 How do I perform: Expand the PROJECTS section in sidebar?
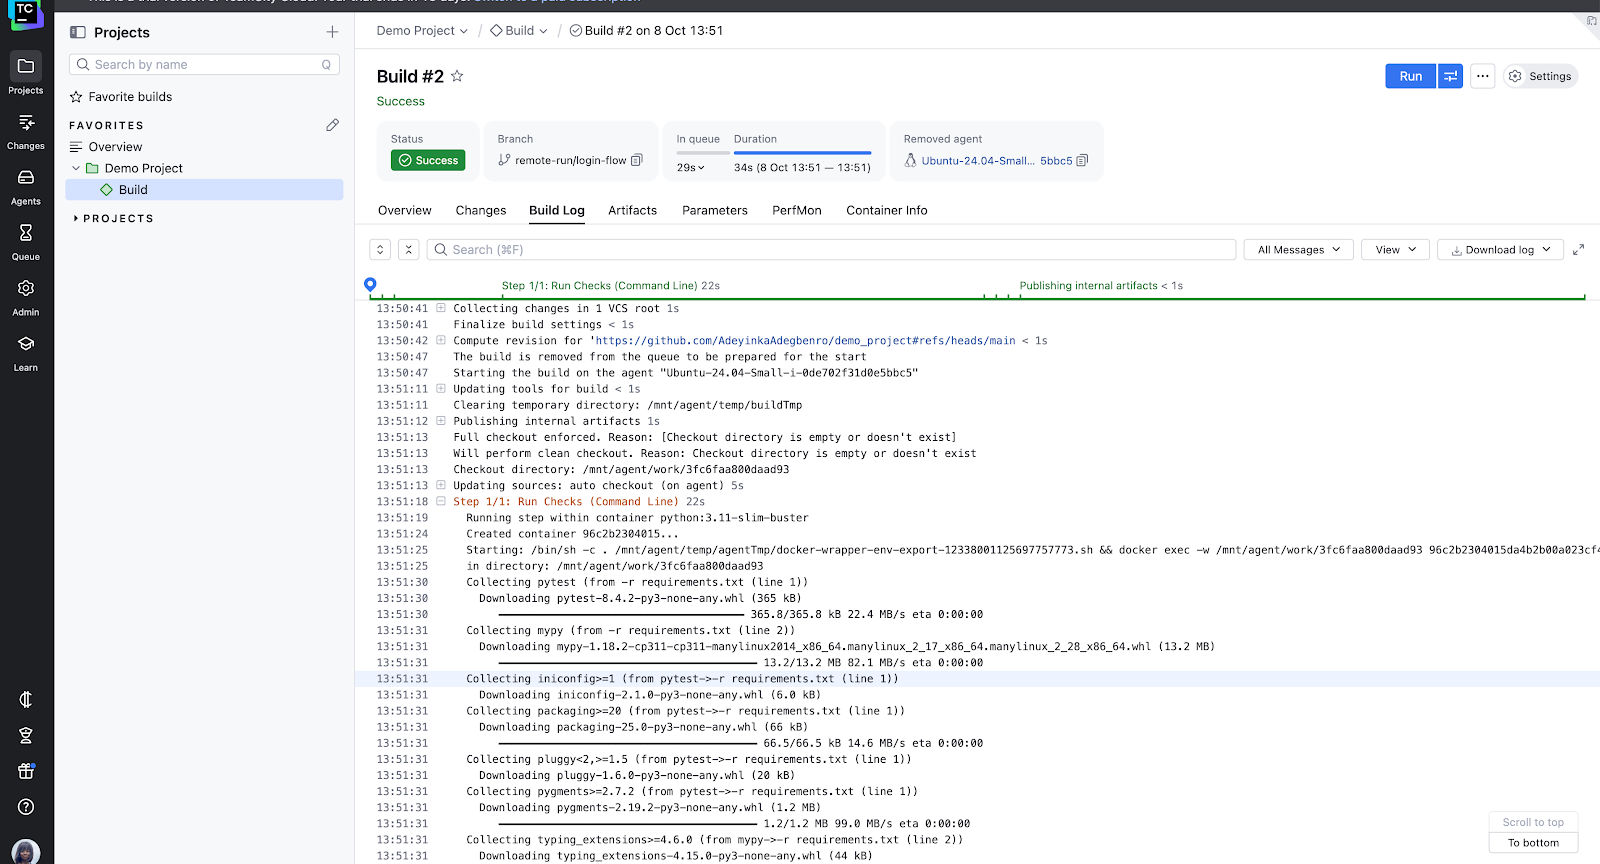coord(76,218)
